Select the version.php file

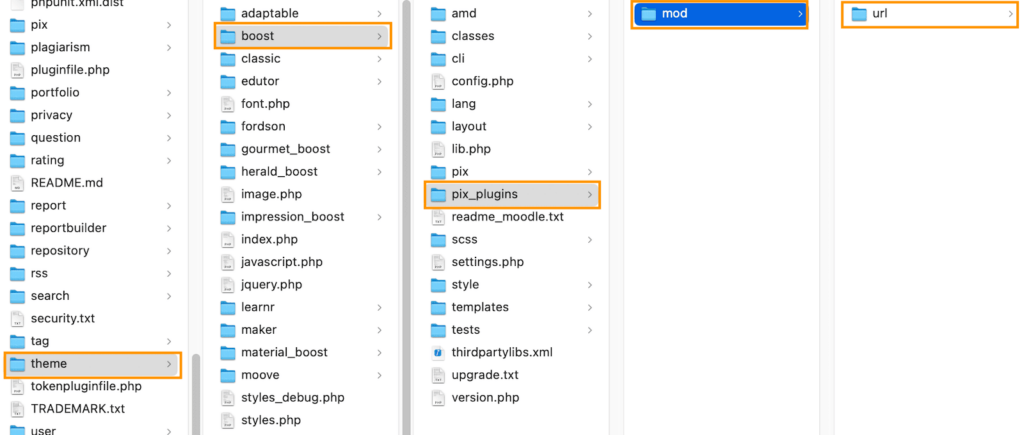[x=485, y=397]
